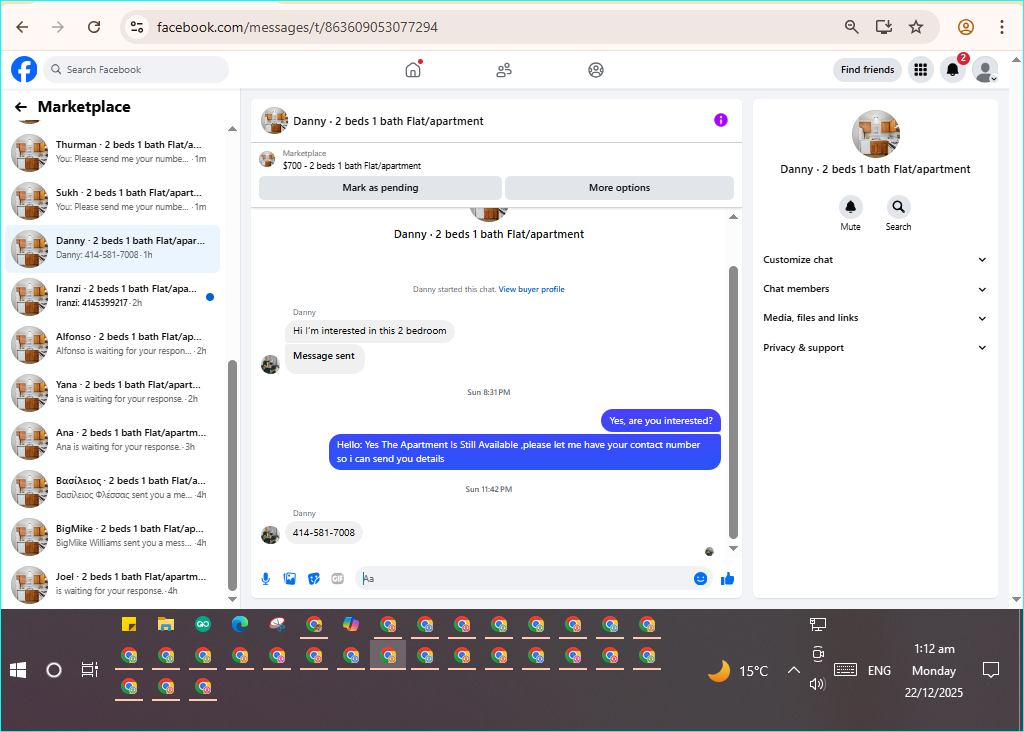
Task: Click chat scrollbar down arrow
Action: pos(733,549)
